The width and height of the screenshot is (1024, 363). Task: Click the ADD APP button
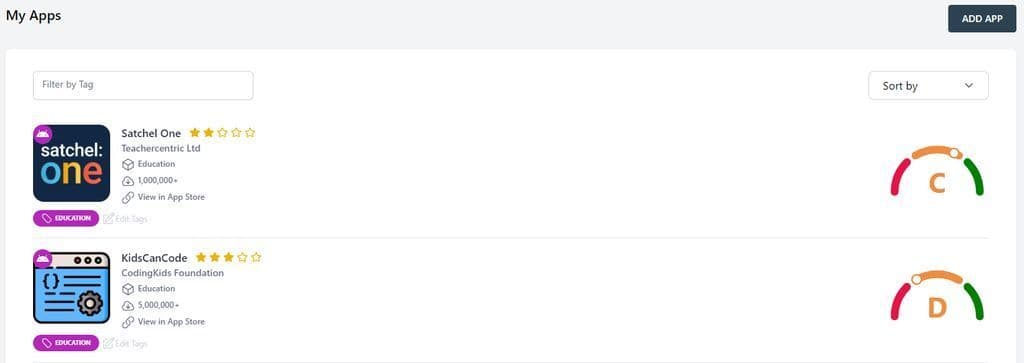pos(982,18)
